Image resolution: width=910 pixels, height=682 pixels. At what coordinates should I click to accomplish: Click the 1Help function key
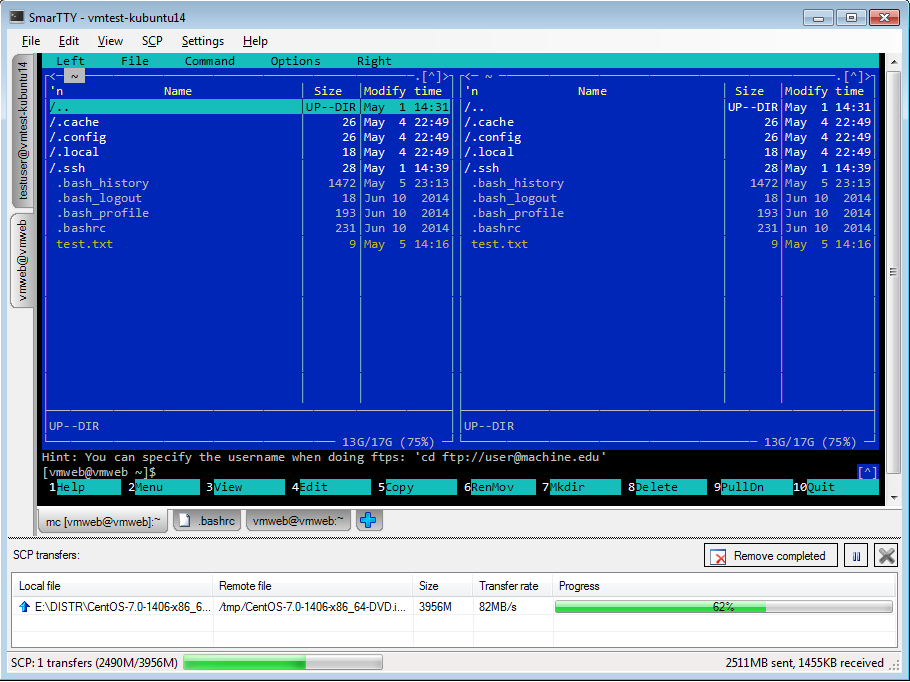(x=85, y=488)
